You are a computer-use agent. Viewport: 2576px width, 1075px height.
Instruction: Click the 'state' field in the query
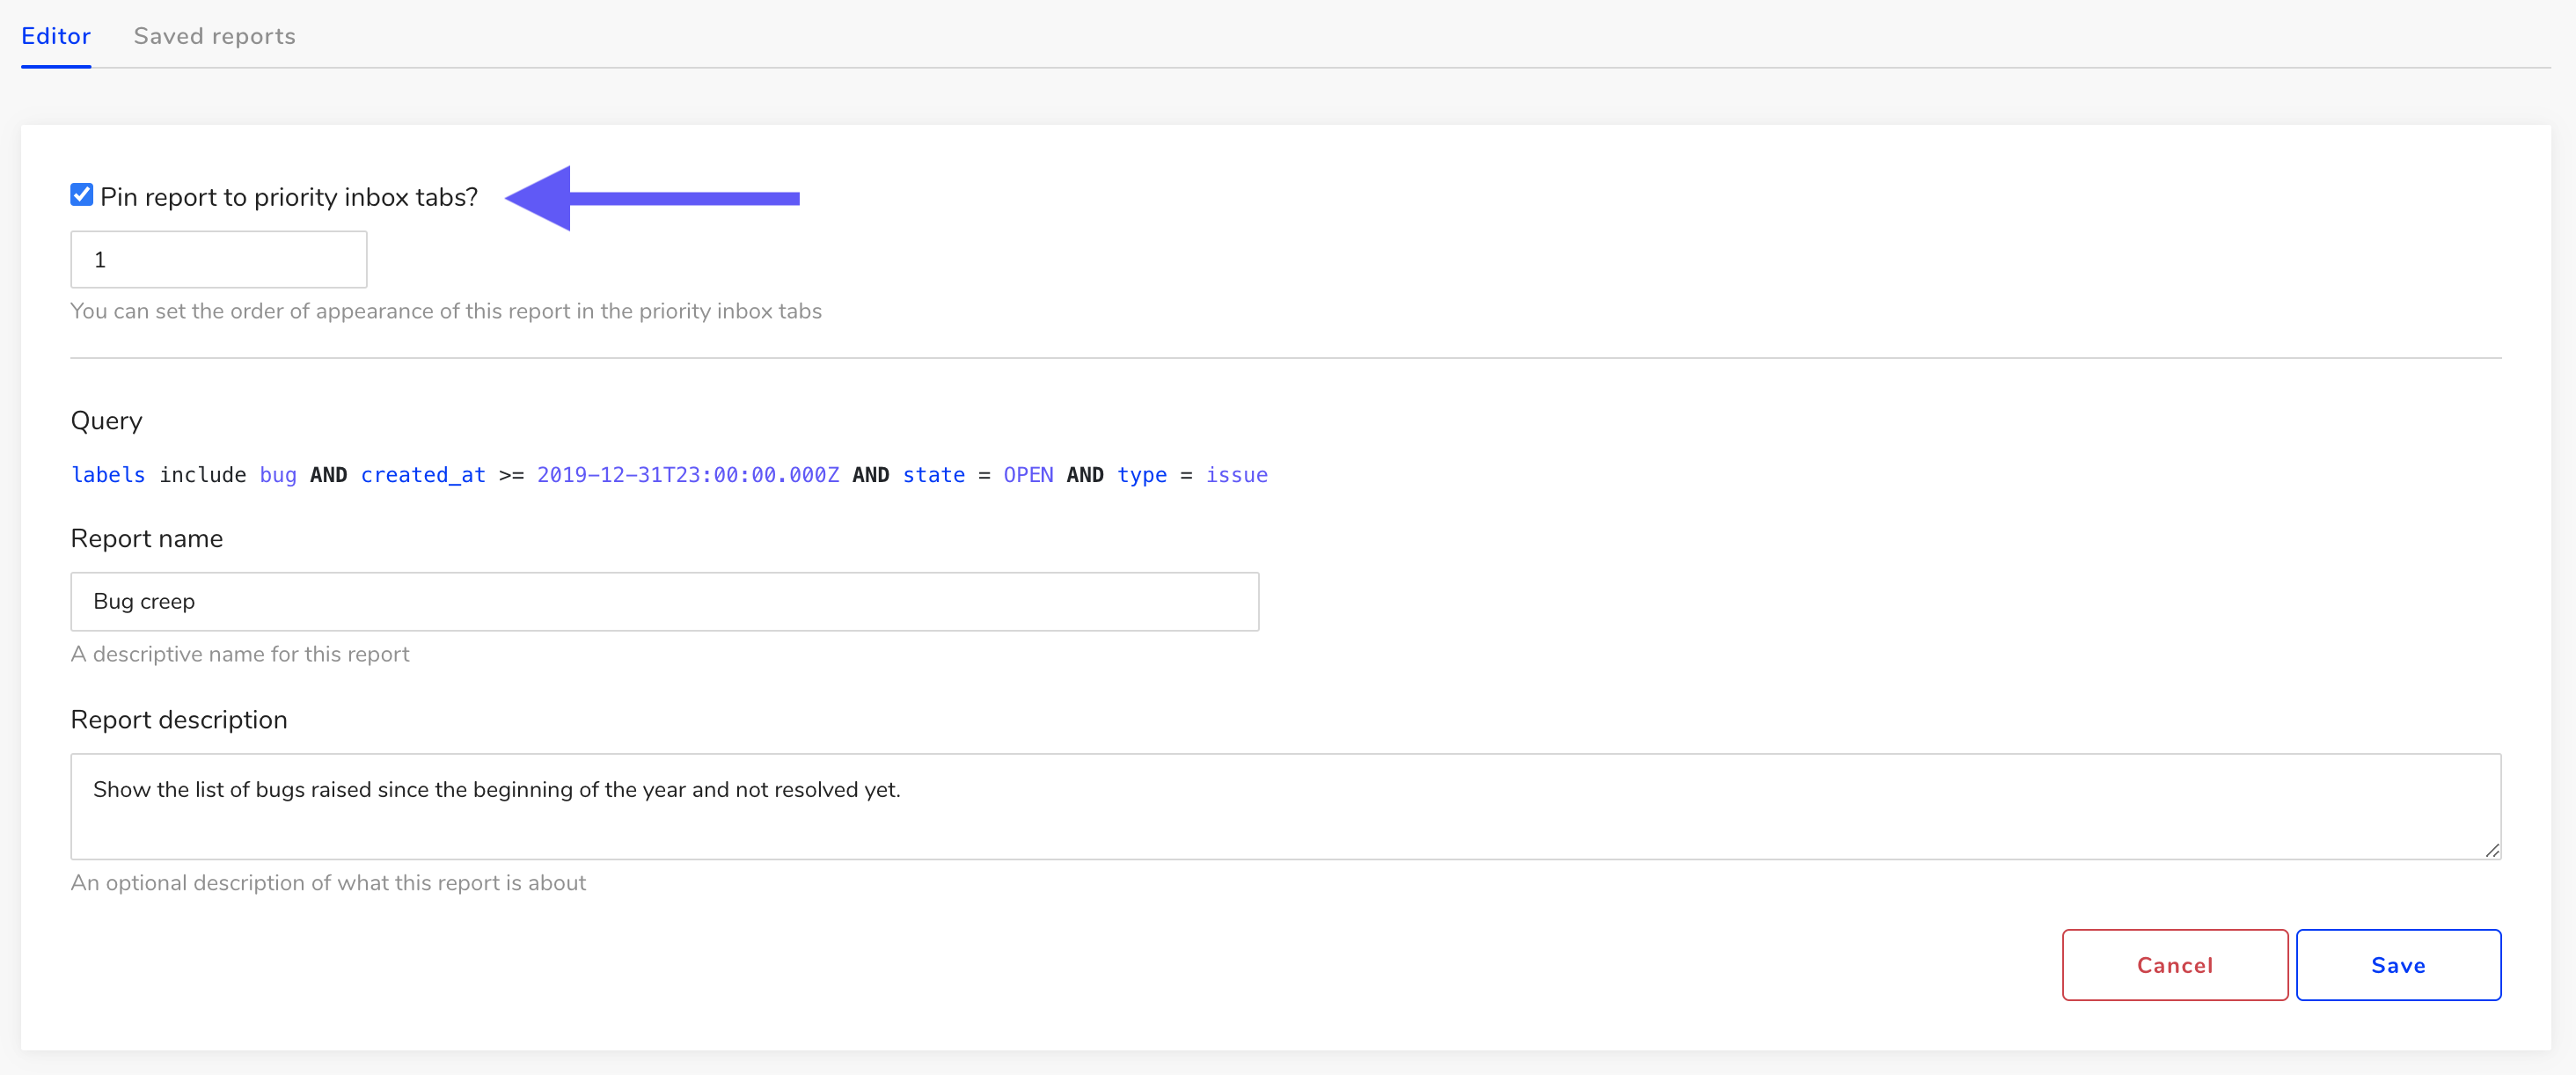coord(934,475)
